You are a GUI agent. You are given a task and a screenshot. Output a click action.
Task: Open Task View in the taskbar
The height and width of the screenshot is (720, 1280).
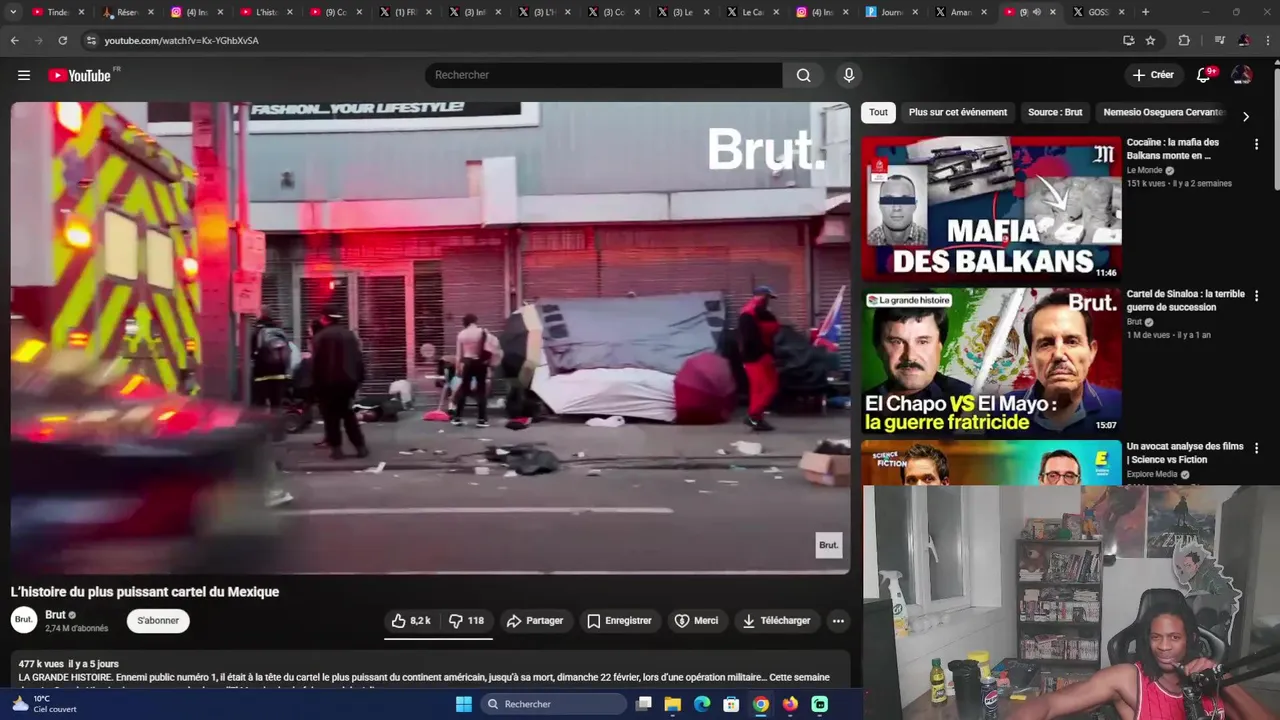pos(643,704)
